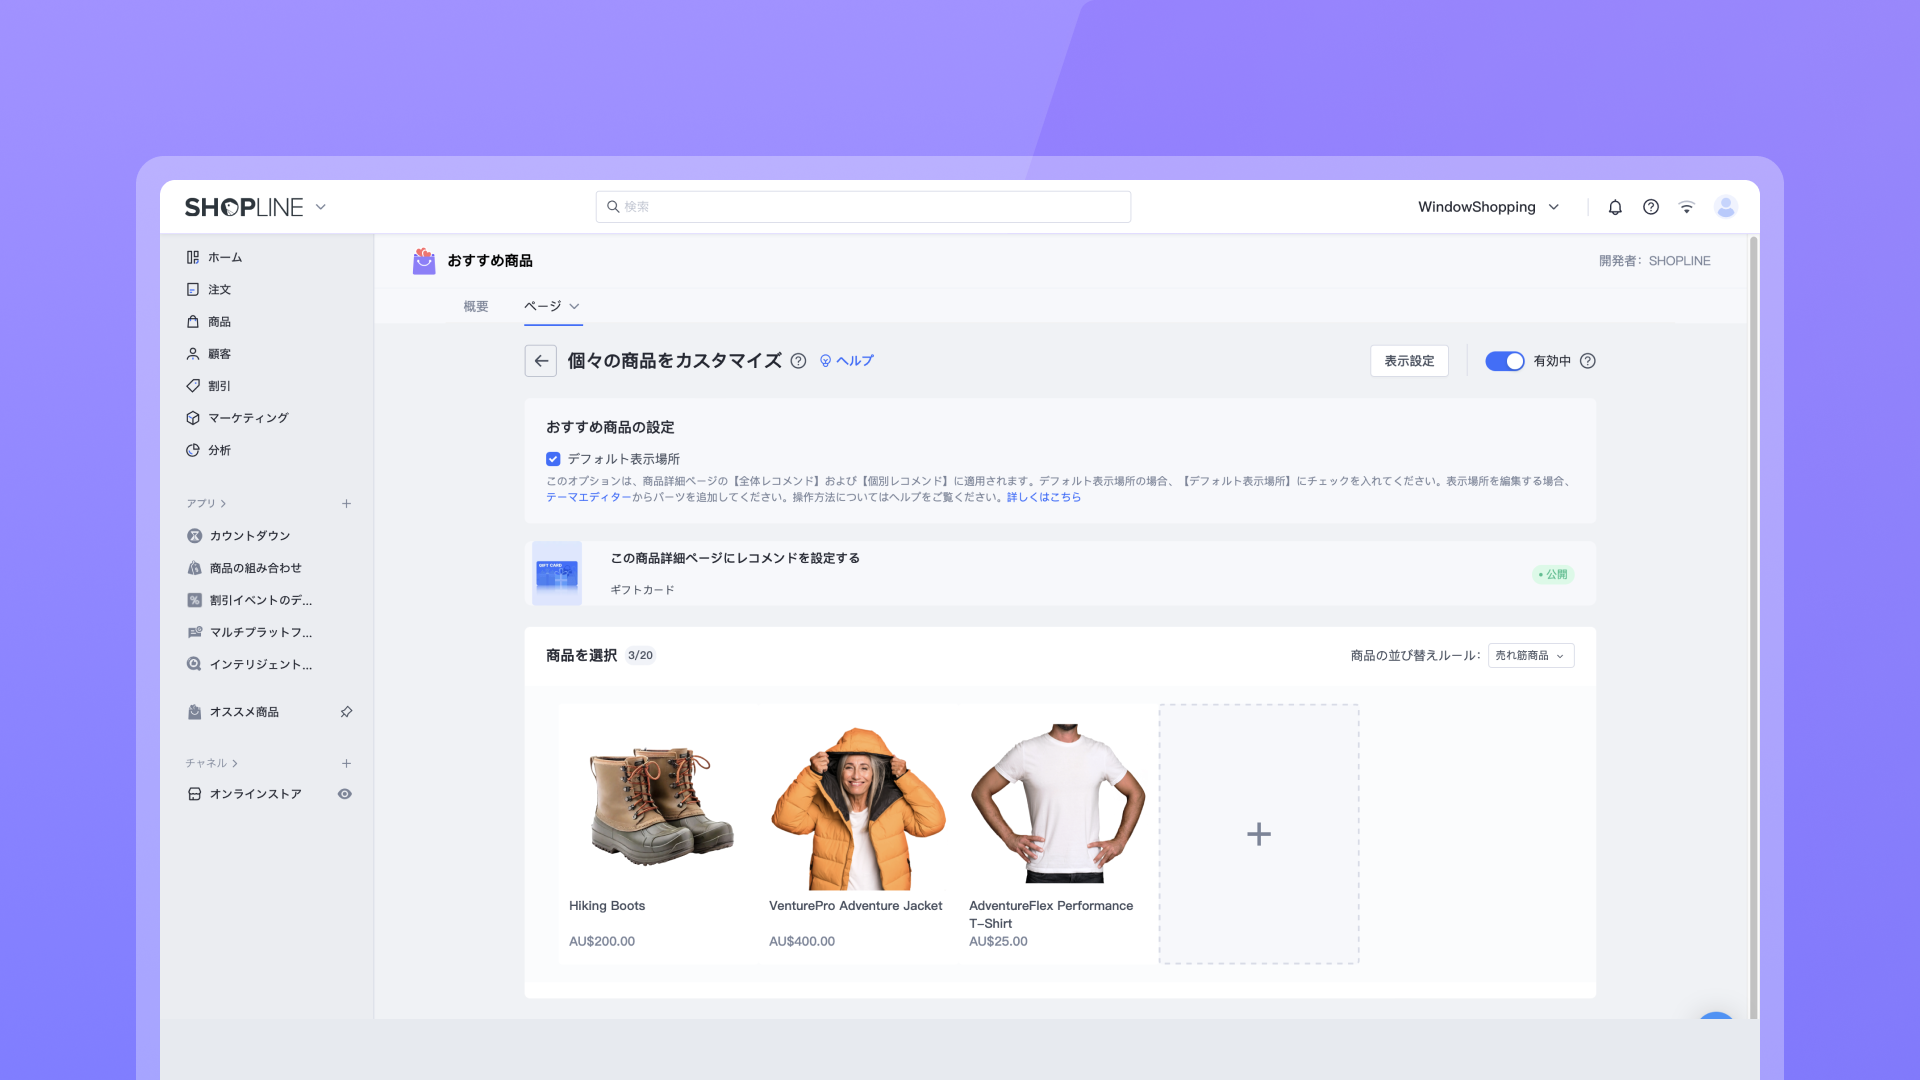Open カウントダウン app in sidebar

(249, 536)
